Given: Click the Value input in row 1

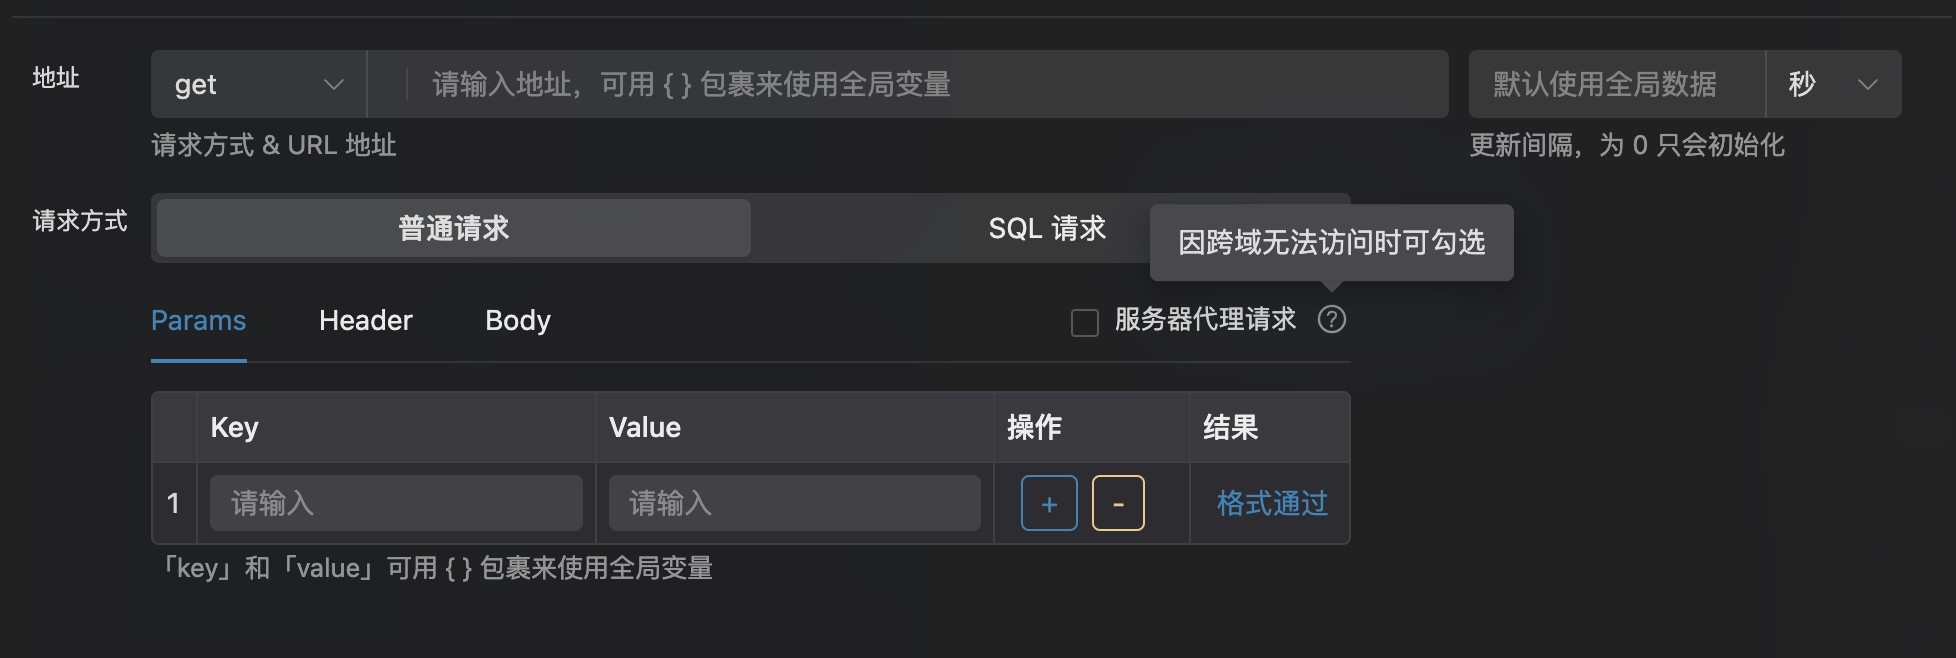Looking at the screenshot, I should [x=794, y=503].
